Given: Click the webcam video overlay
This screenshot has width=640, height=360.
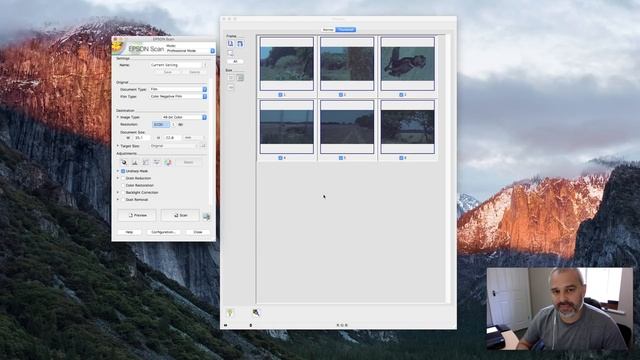Looking at the screenshot, I should pos(560,309).
